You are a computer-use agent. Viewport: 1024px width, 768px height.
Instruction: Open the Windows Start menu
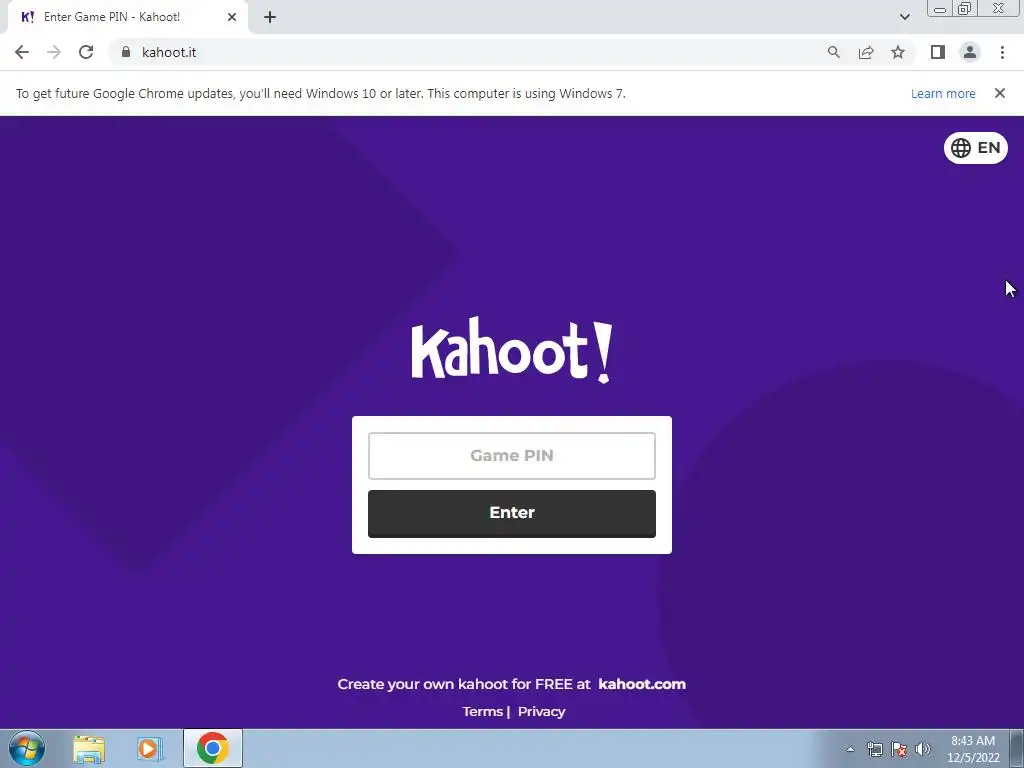tap(27, 748)
